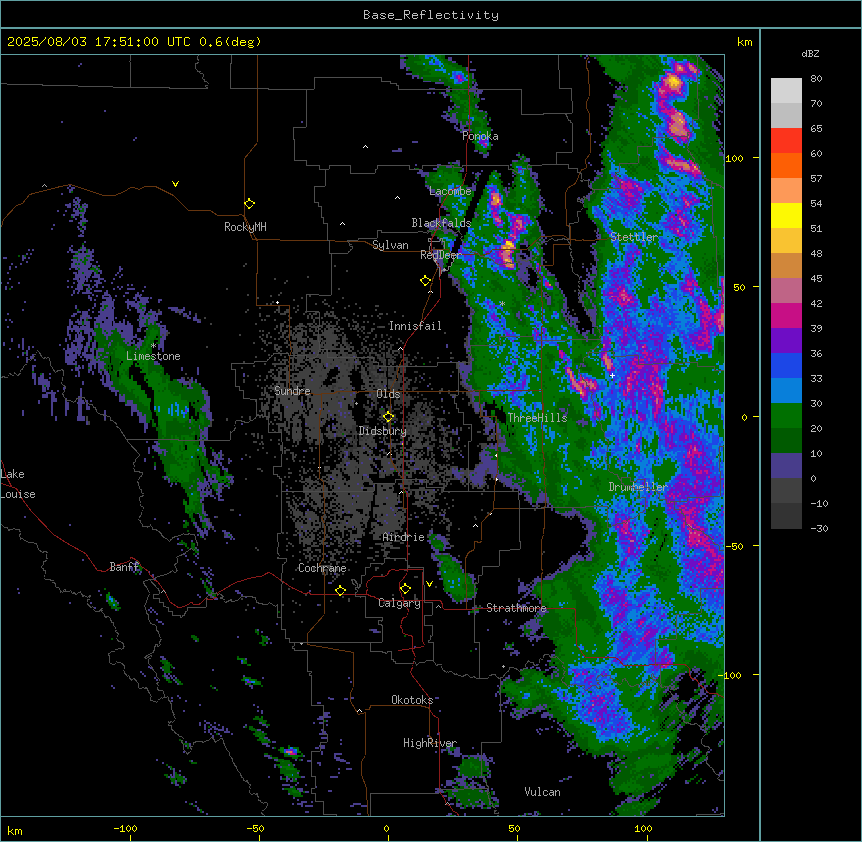Screen dimensions: 862x842
Task: Pick the slate swatch between 10 and 0
Action: tap(786, 466)
